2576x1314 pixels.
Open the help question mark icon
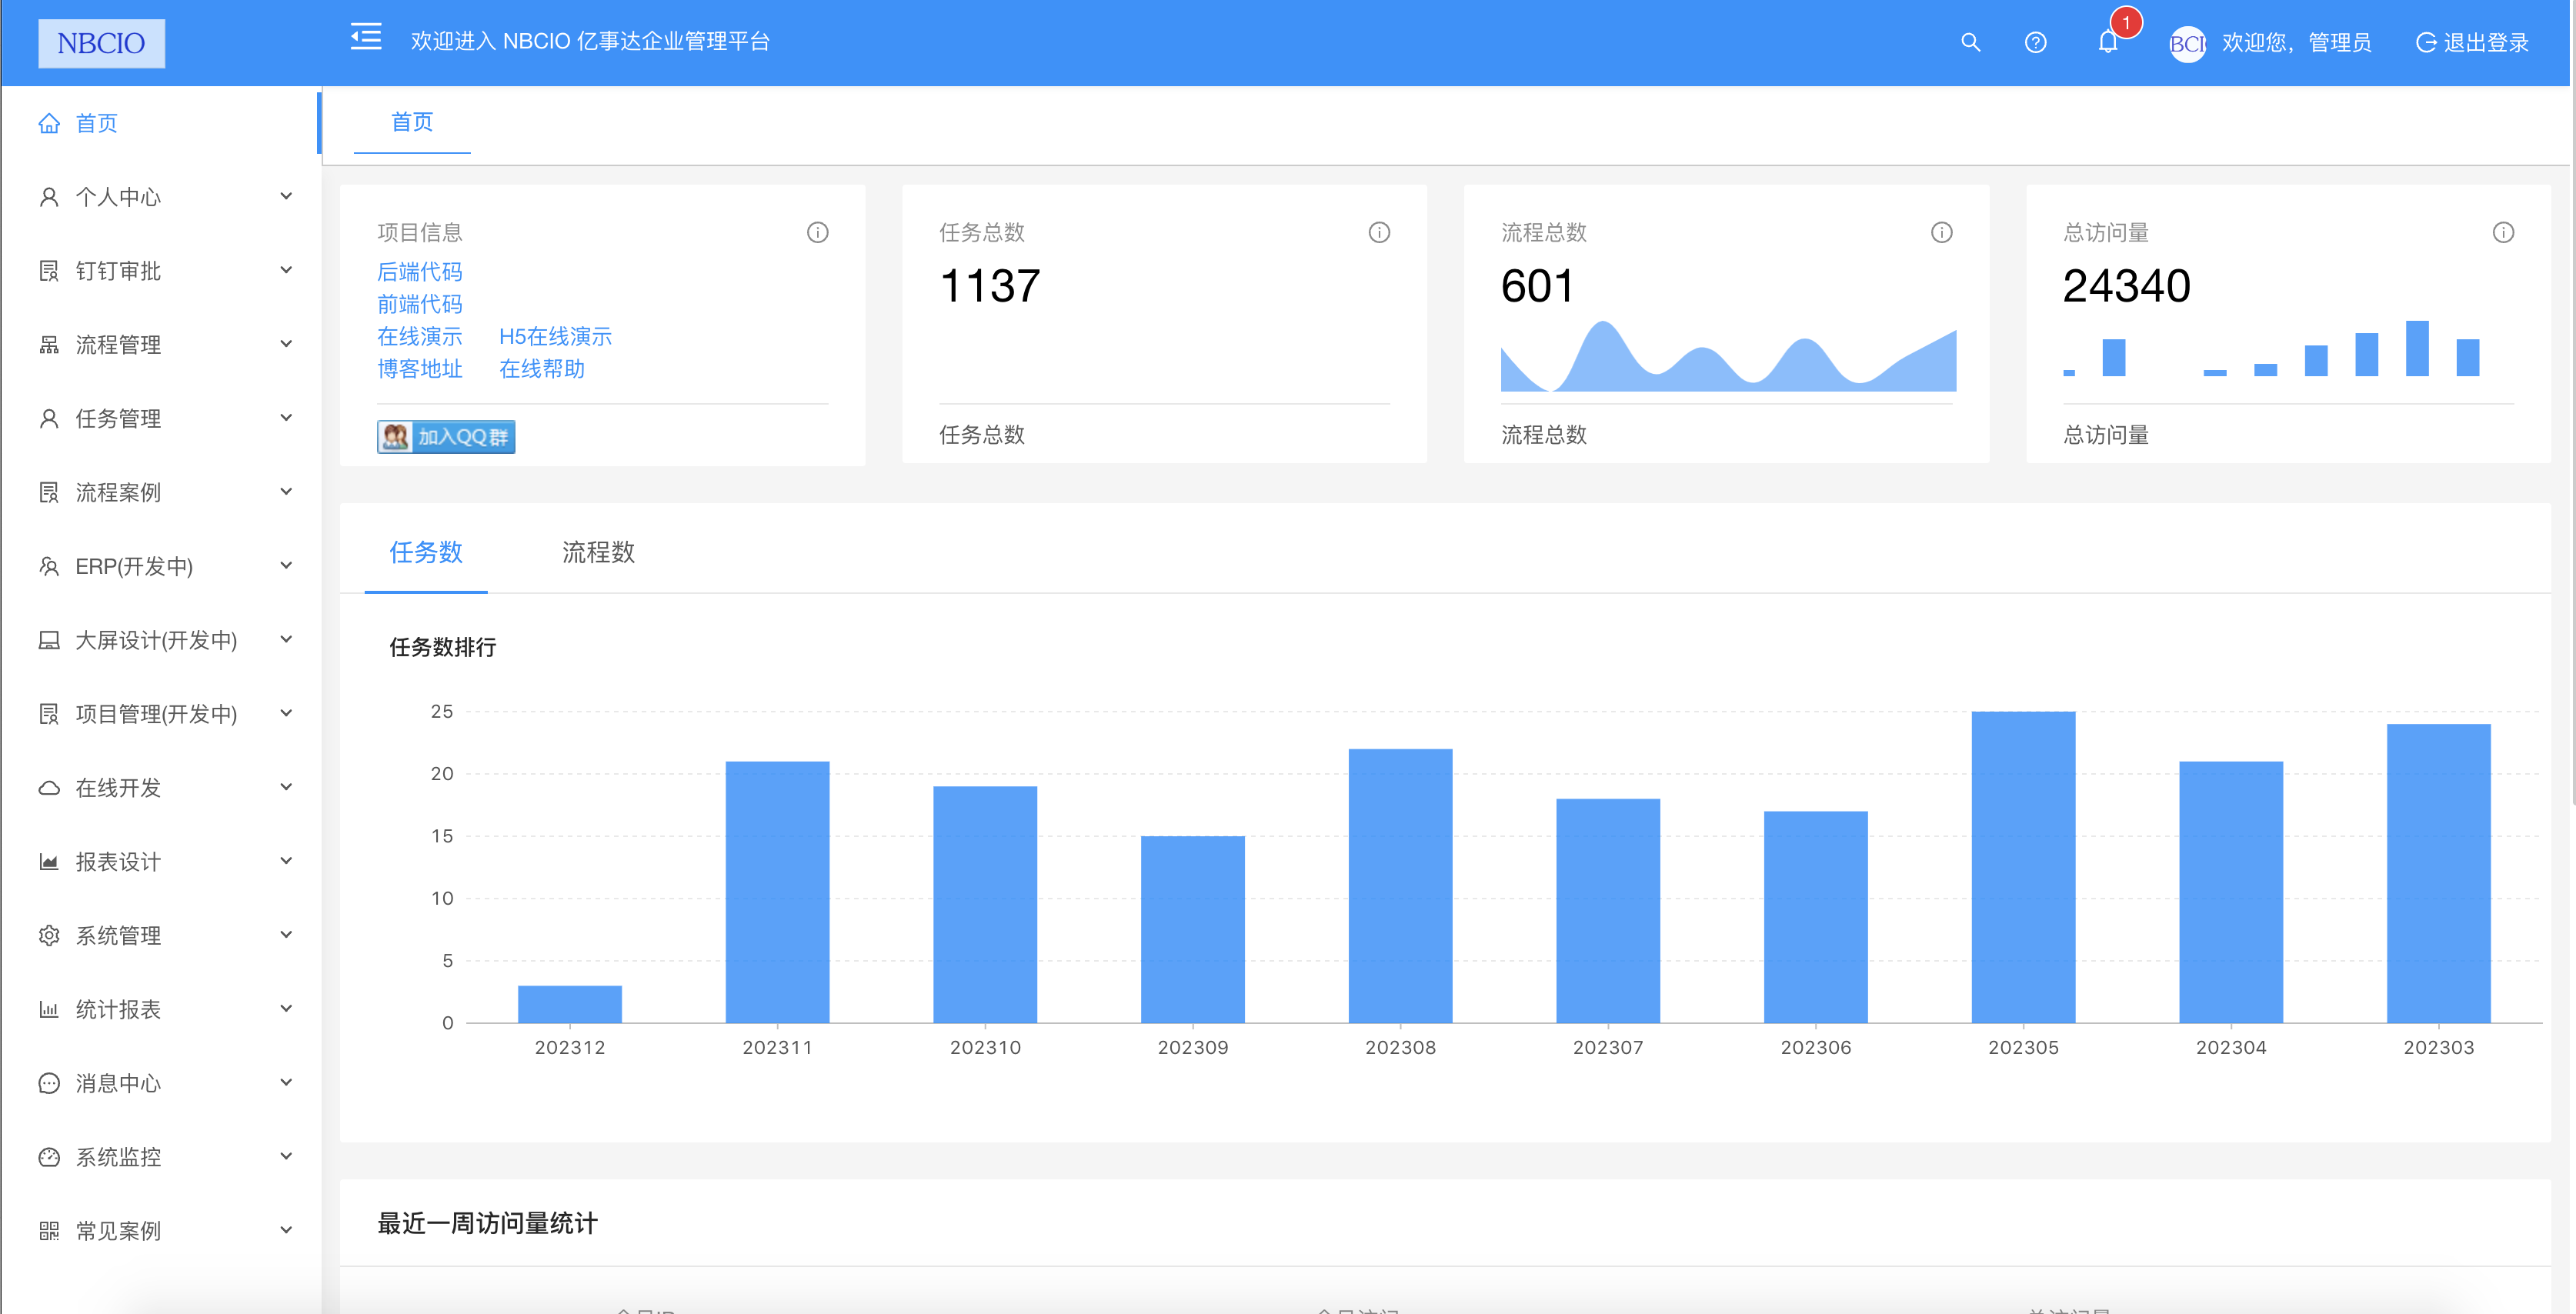point(2035,43)
